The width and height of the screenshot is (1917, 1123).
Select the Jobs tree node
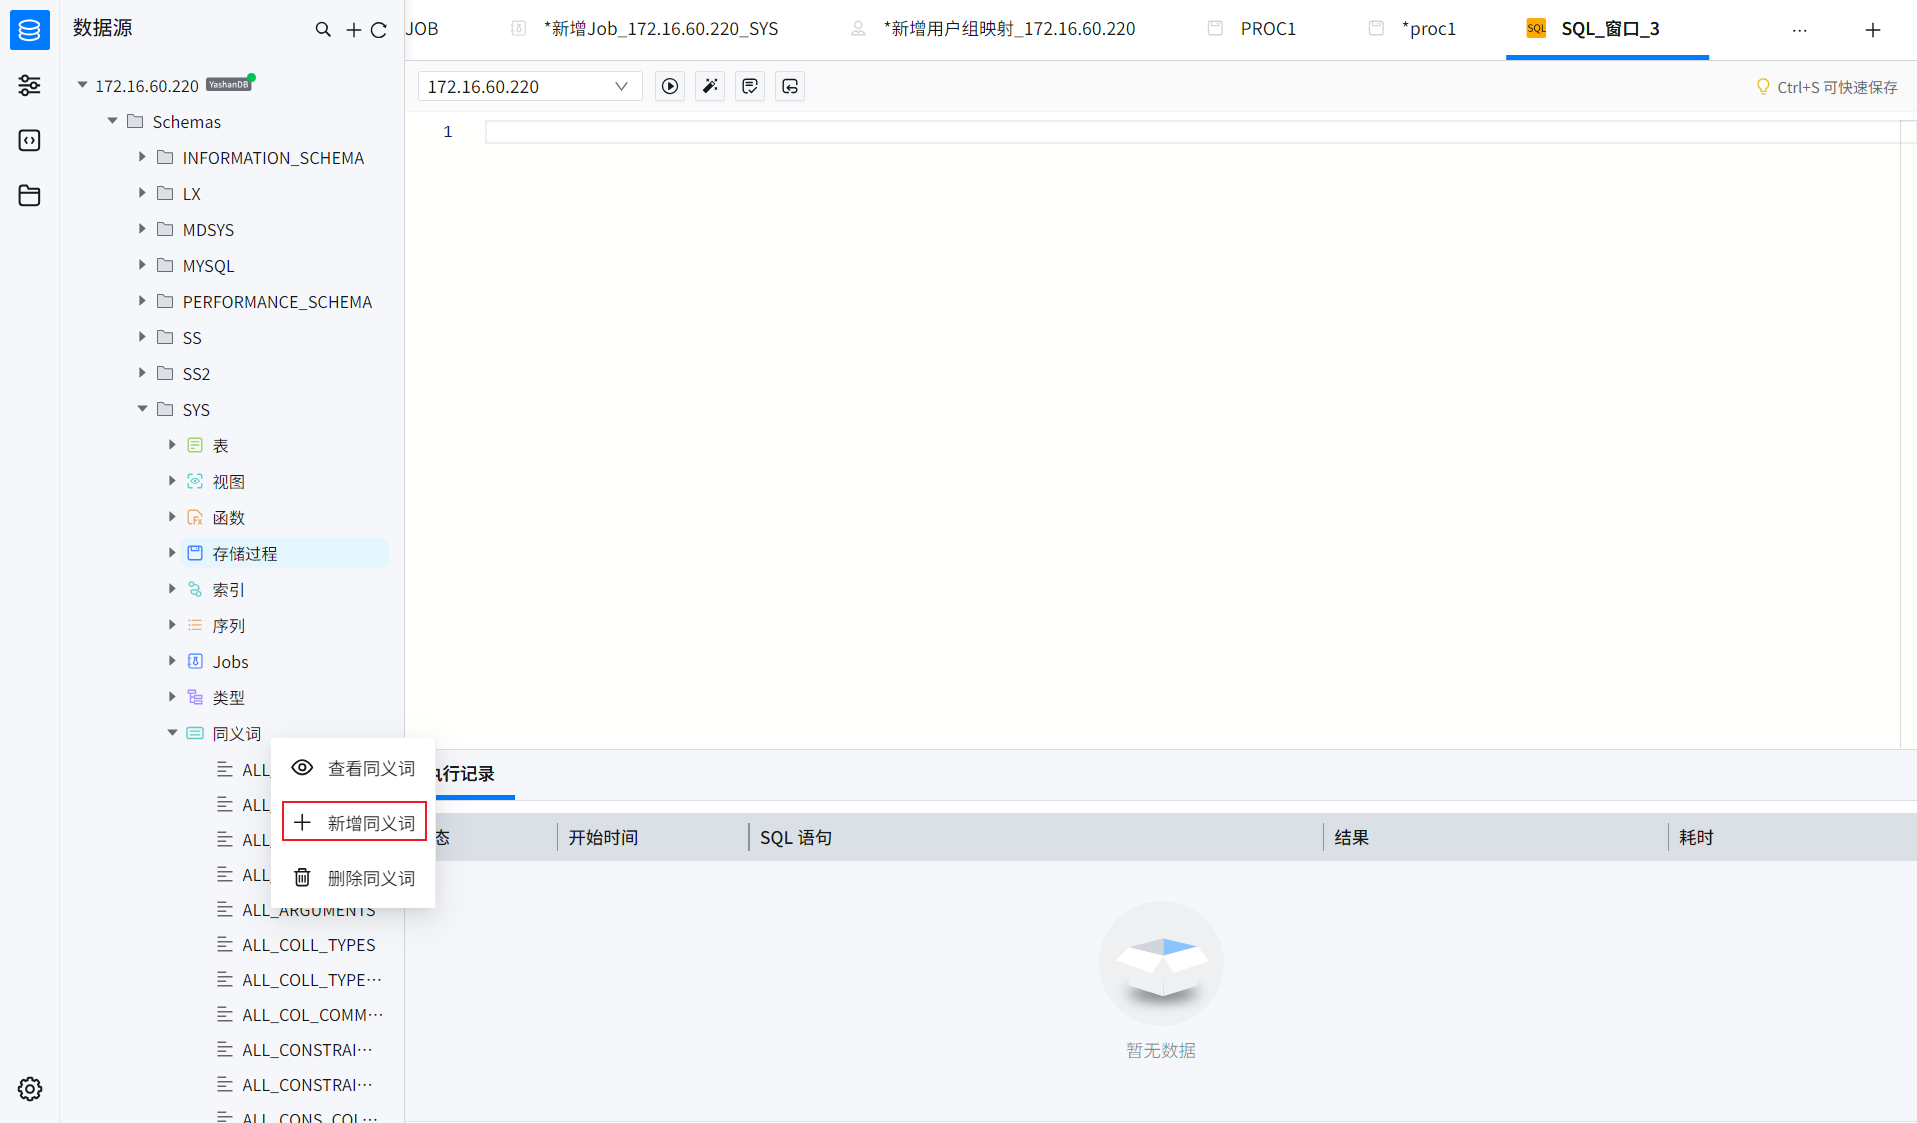230,661
